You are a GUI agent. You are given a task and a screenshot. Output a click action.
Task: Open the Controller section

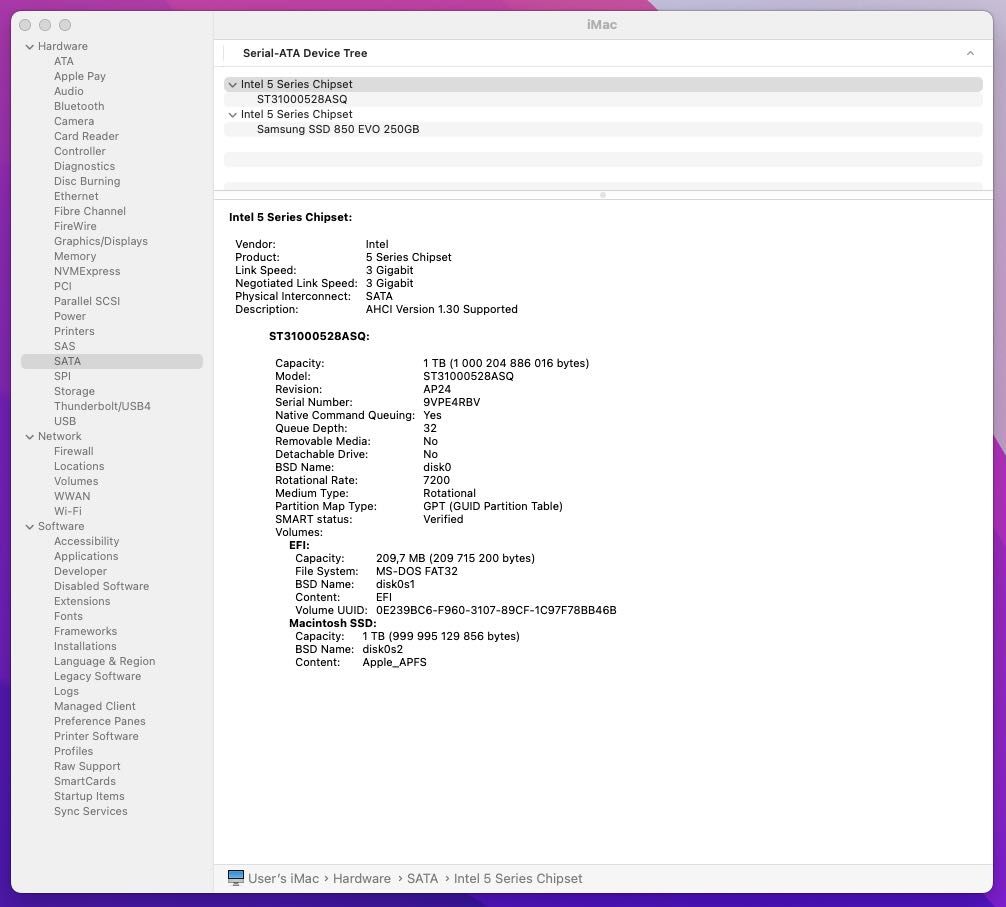coord(80,151)
